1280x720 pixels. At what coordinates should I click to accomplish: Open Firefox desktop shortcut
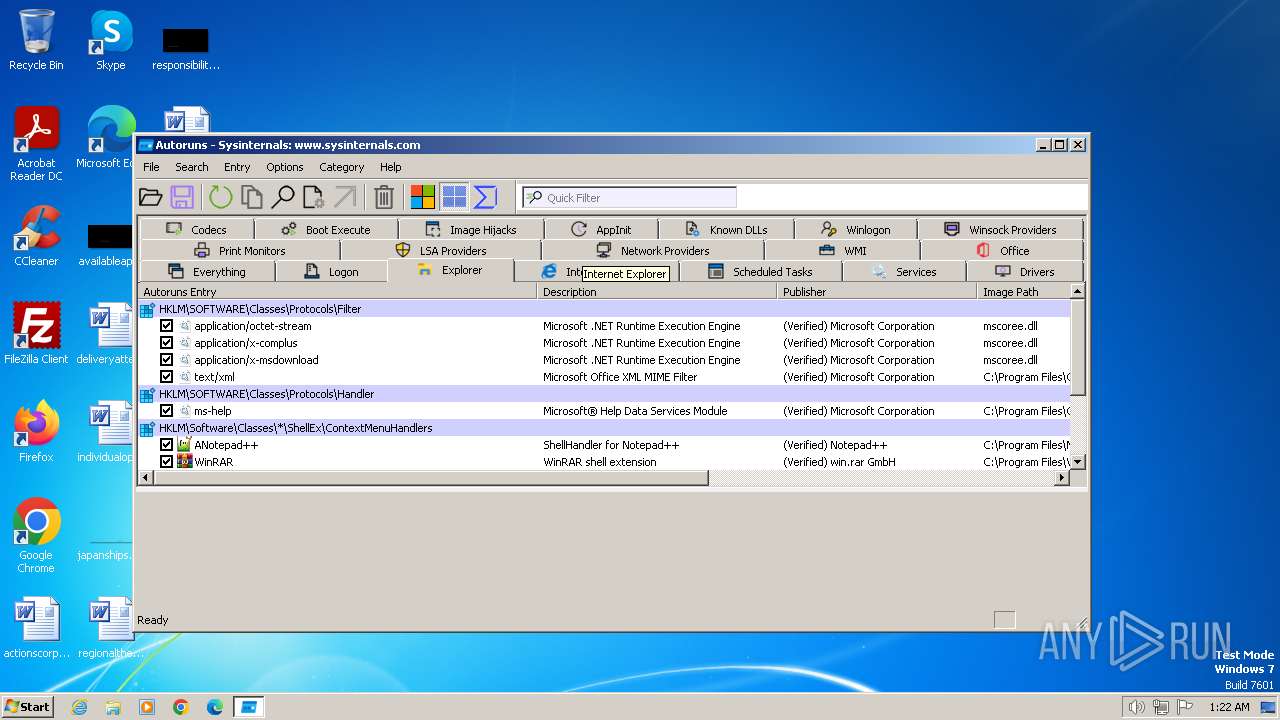(36, 432)
